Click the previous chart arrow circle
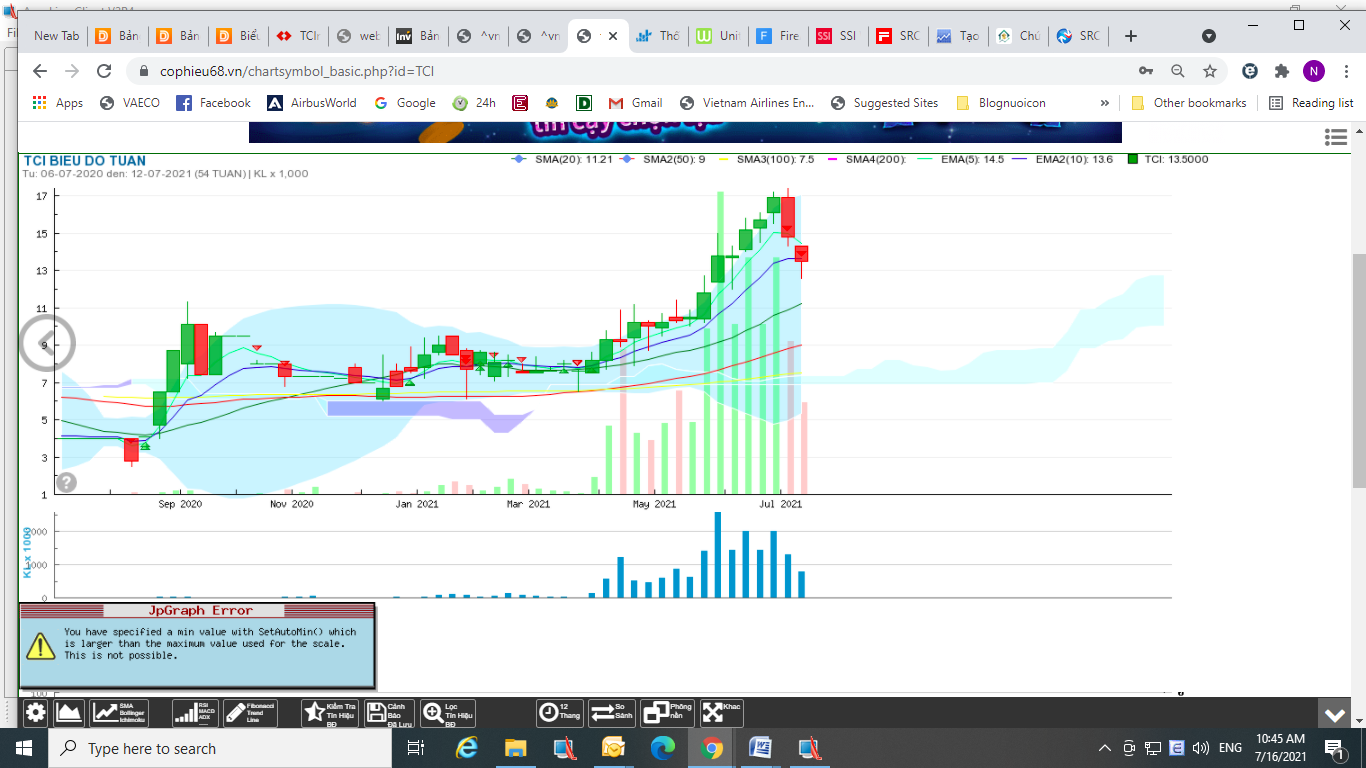The image size is (1366, 768). click(x=46, y=344)
